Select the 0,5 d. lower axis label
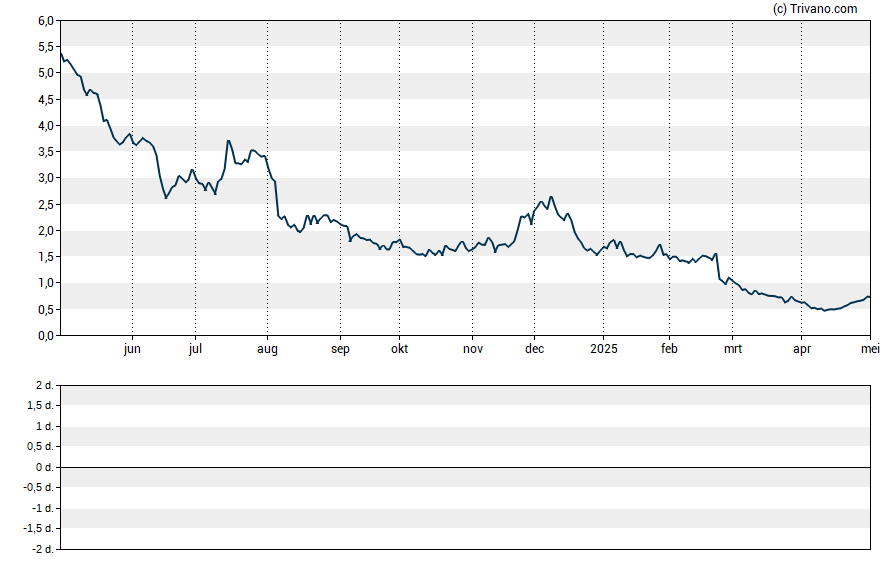The image size is (888, 565). click(40, 447)
